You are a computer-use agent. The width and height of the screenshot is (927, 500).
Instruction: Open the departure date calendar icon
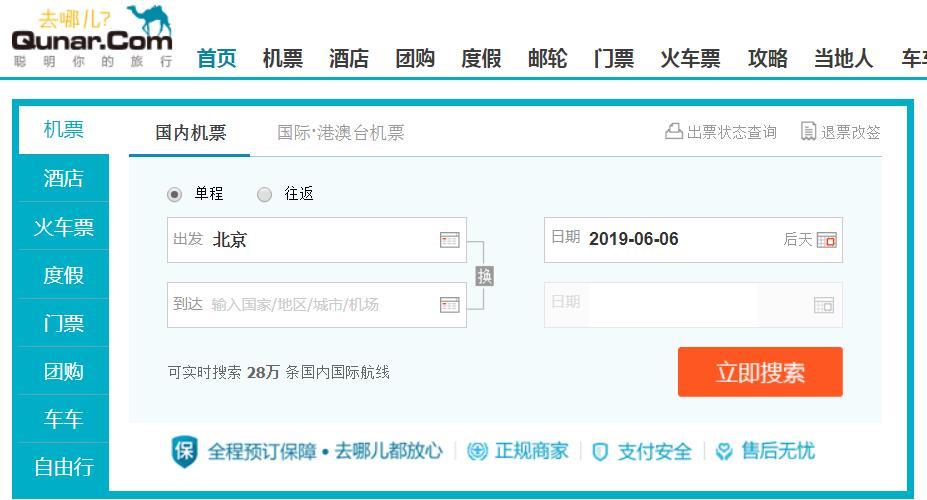click(826, 240)
